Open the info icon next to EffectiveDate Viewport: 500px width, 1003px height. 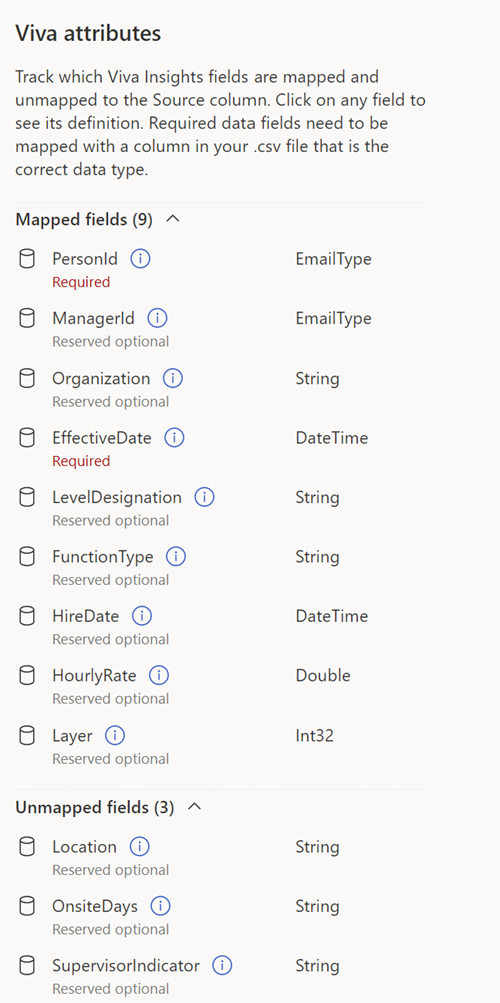pos(175,438)
